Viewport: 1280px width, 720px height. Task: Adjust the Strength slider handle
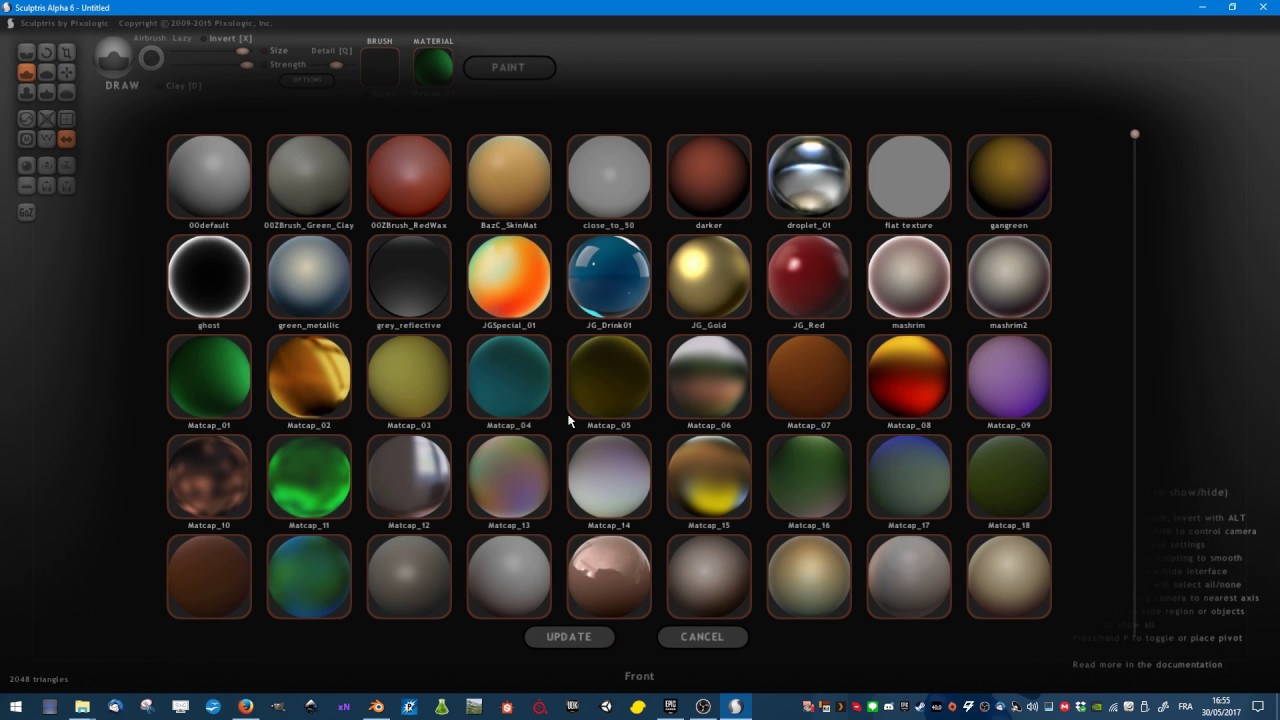247,65
